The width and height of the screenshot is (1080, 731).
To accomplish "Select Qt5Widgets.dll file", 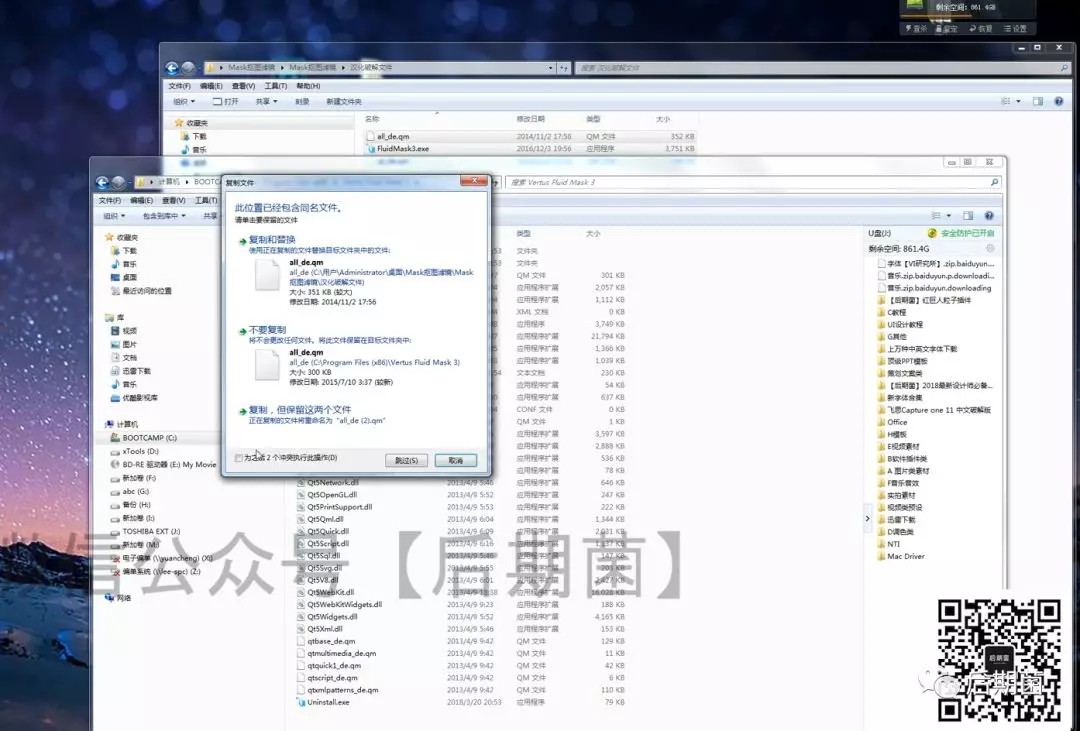I will 332,617.
